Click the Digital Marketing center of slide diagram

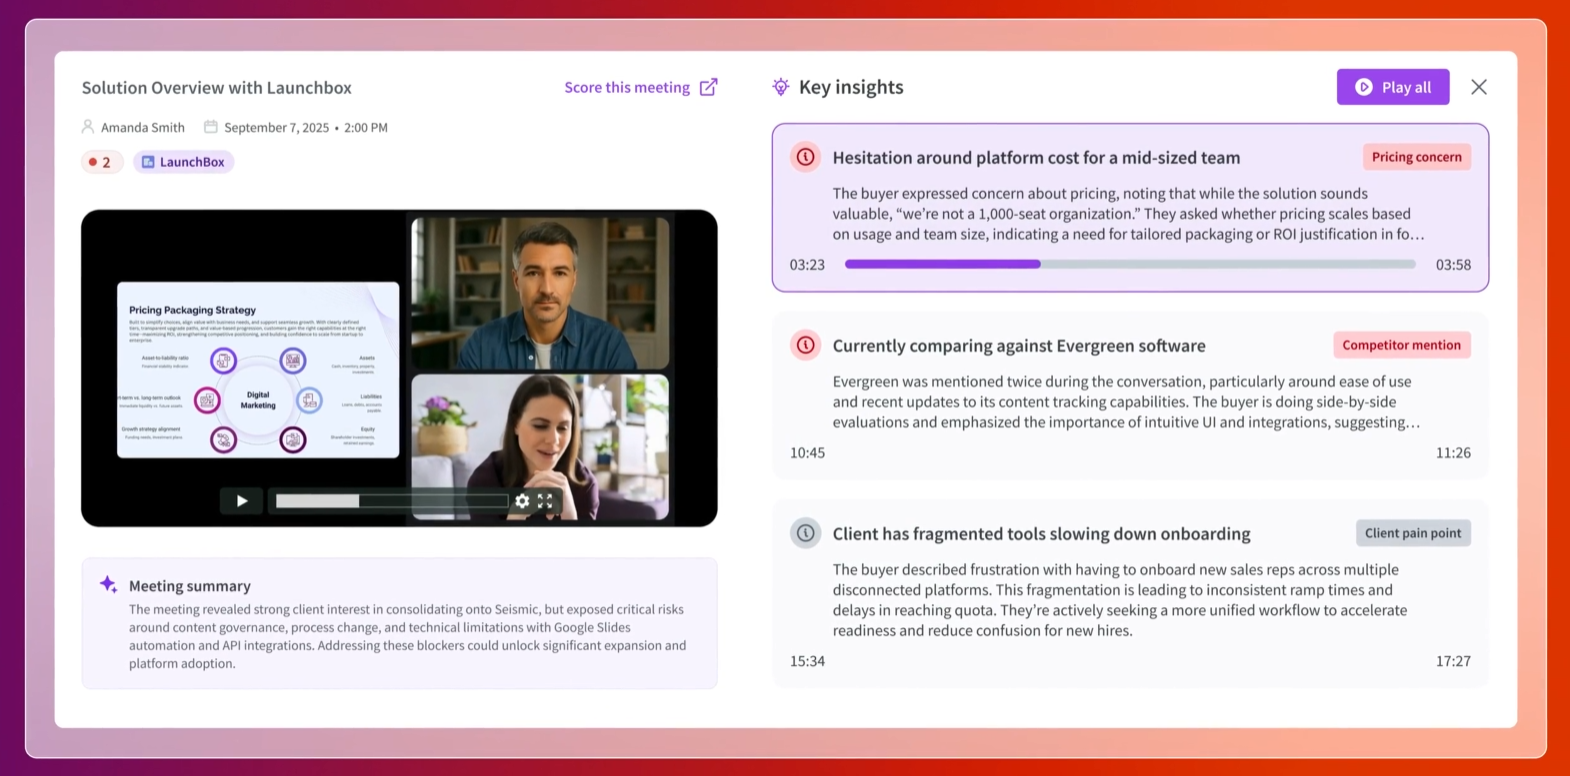pyautogui.click(x=258, y=400)
